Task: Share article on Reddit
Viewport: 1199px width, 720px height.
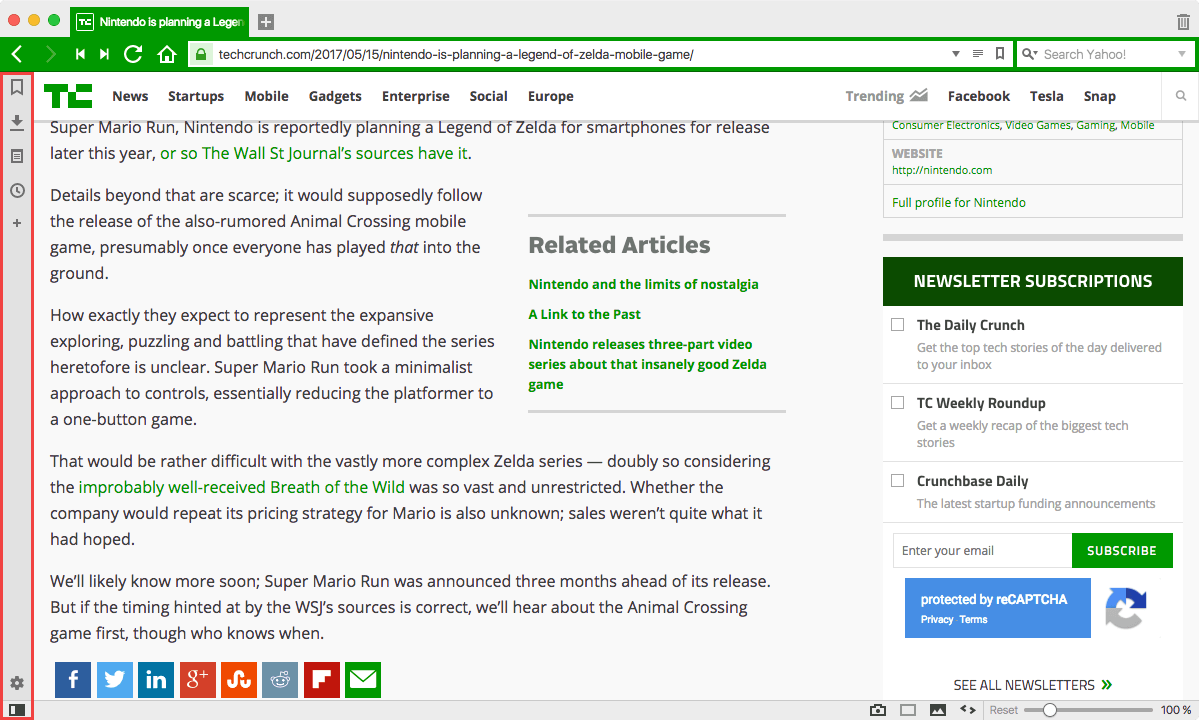Action: point(280,679)
